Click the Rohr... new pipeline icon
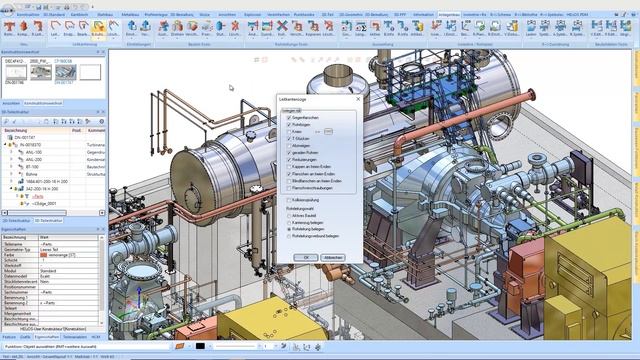 pyautogui.click(x=9, y=27)
